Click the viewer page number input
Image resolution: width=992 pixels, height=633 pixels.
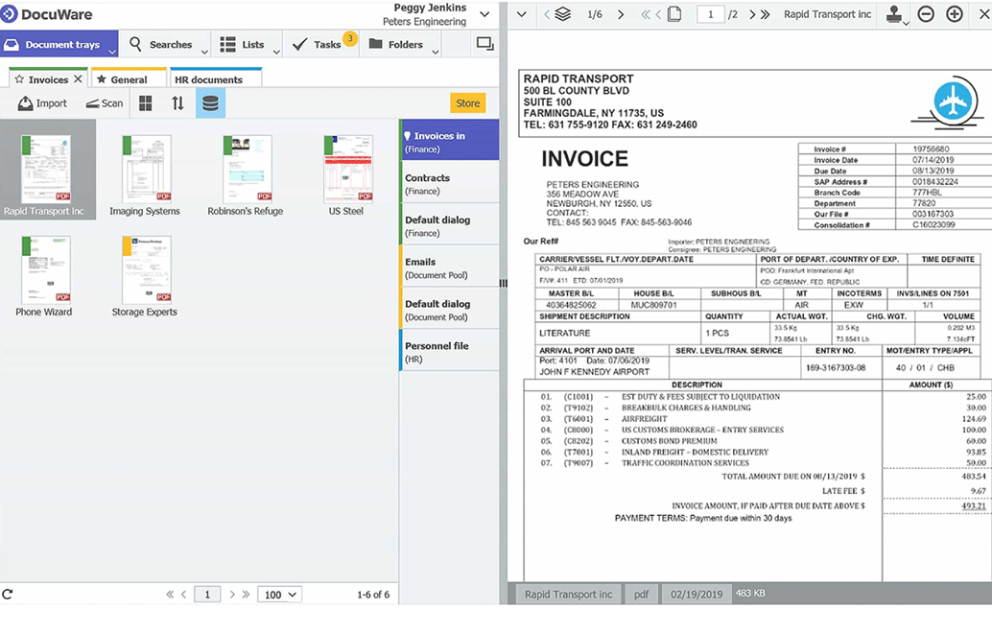(x=710, y=14)
